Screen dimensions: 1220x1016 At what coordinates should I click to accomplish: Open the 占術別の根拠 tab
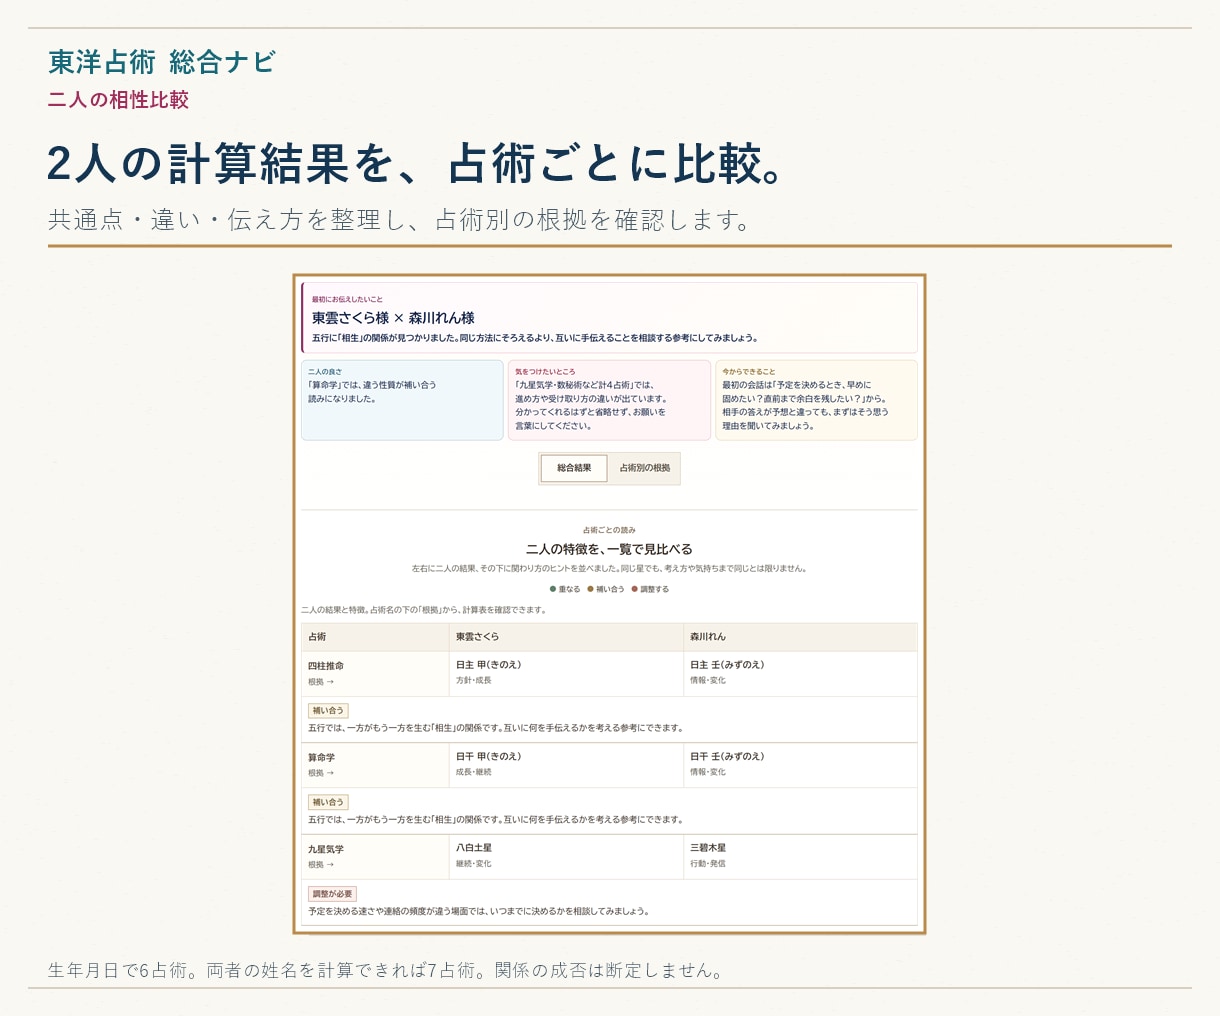tap(644, 468)
